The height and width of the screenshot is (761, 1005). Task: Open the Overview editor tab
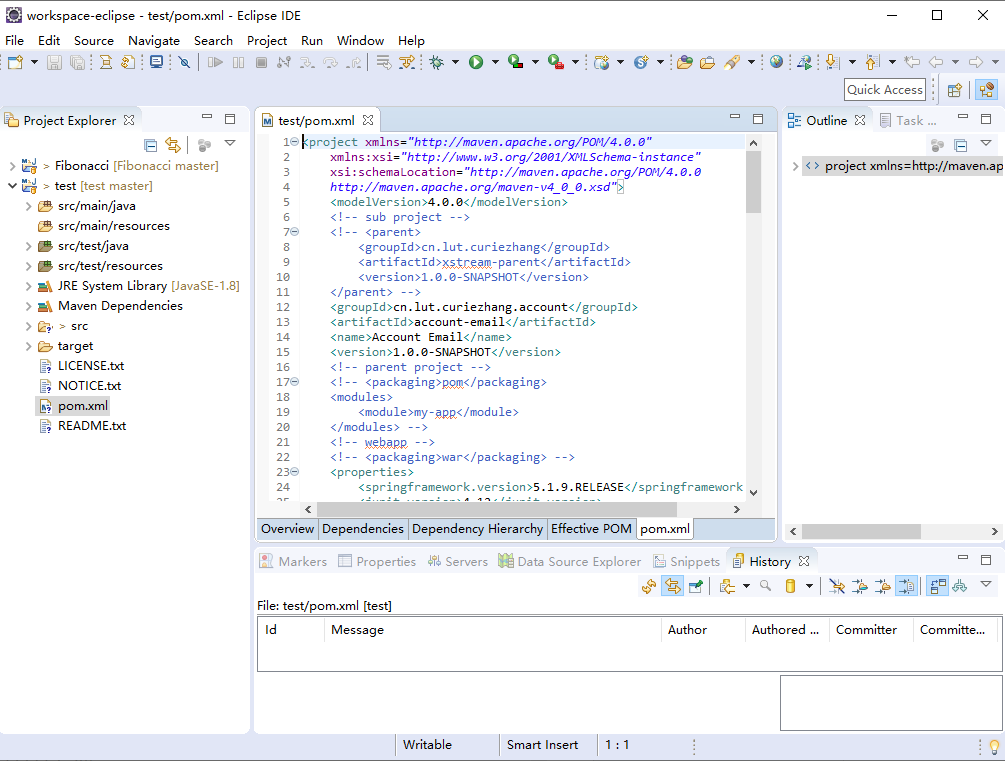(x=287, y=529)
